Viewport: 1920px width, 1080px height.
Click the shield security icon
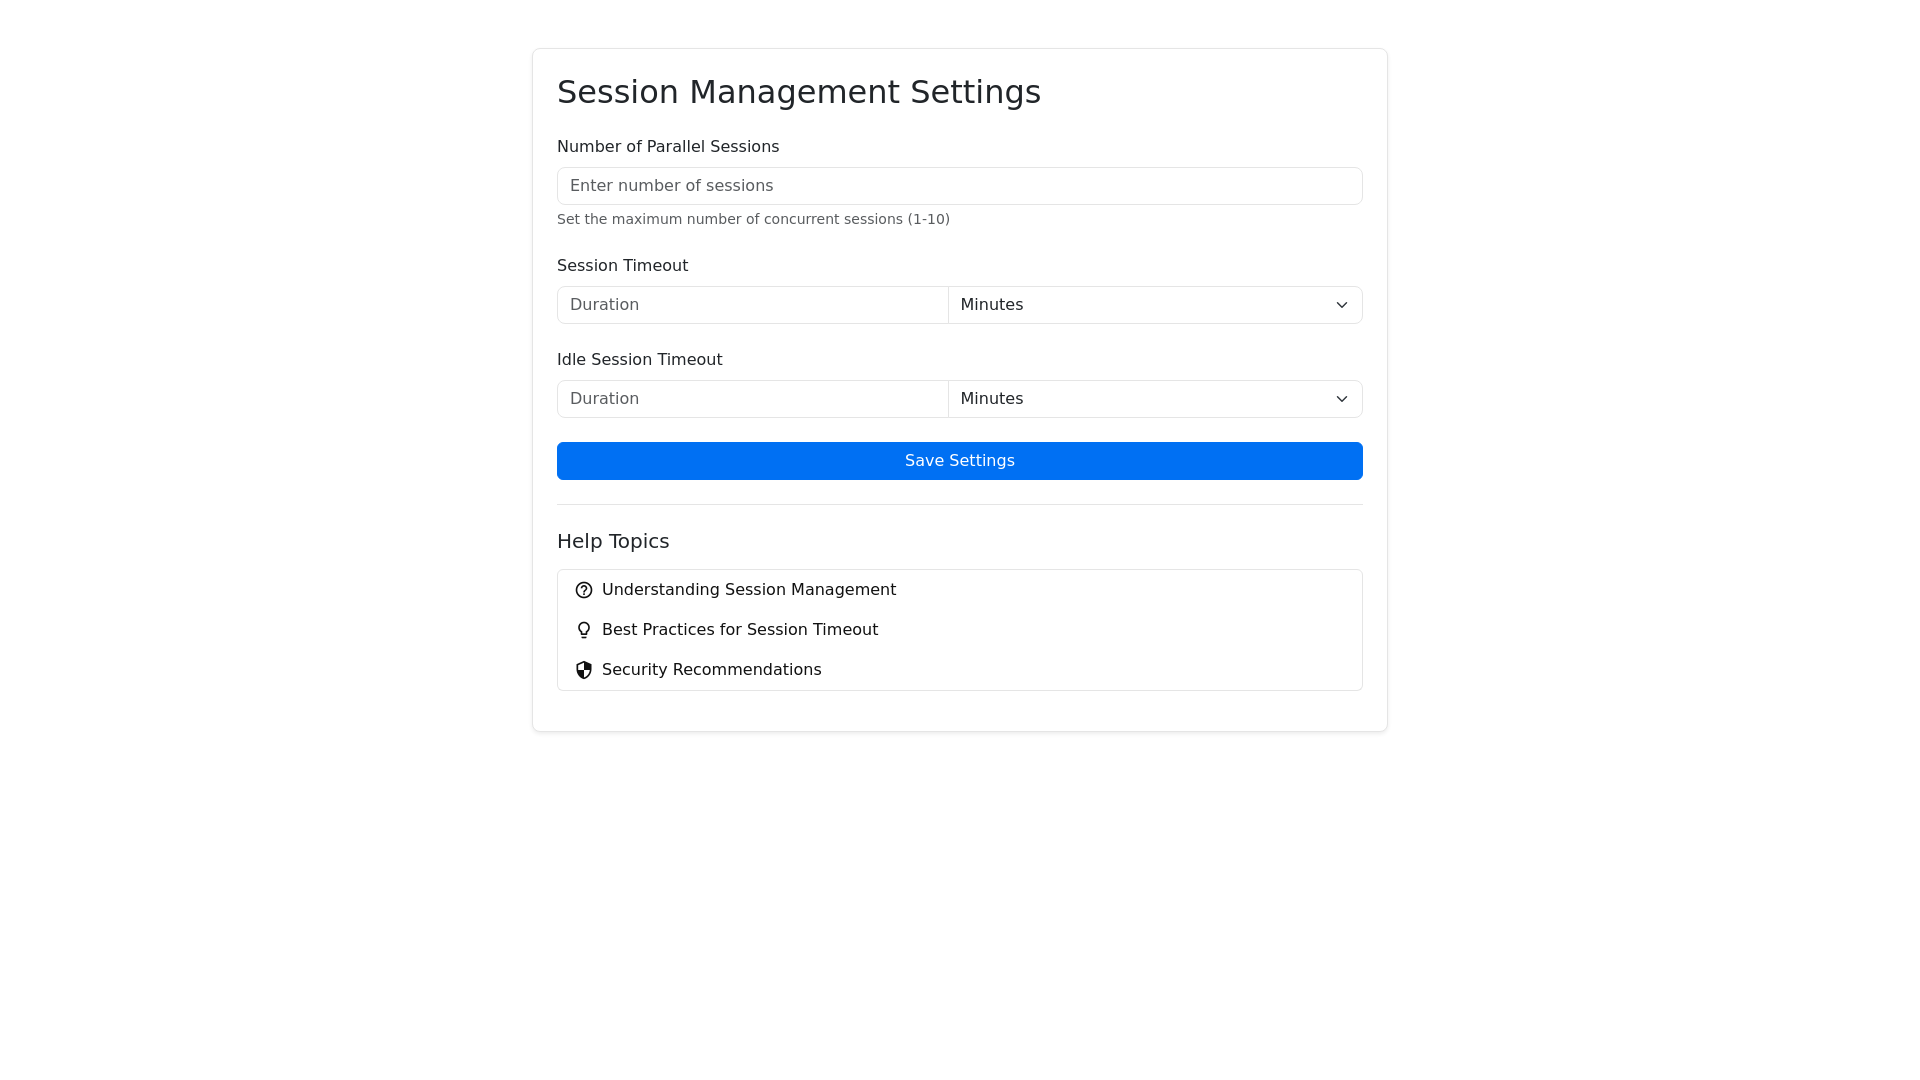pyautogui.click(x=584, y=670)
